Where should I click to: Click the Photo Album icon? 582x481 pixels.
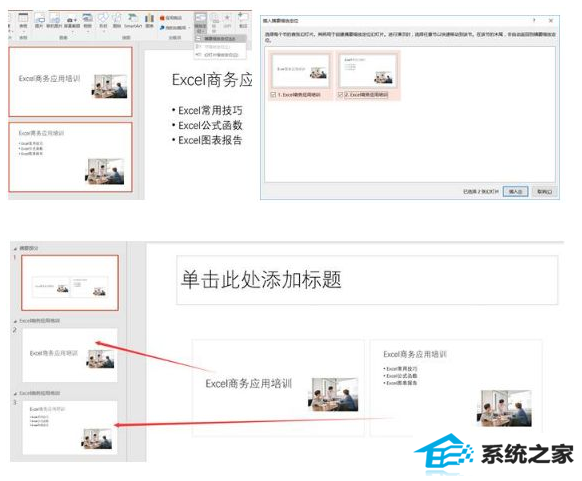(x=88, y=20)
